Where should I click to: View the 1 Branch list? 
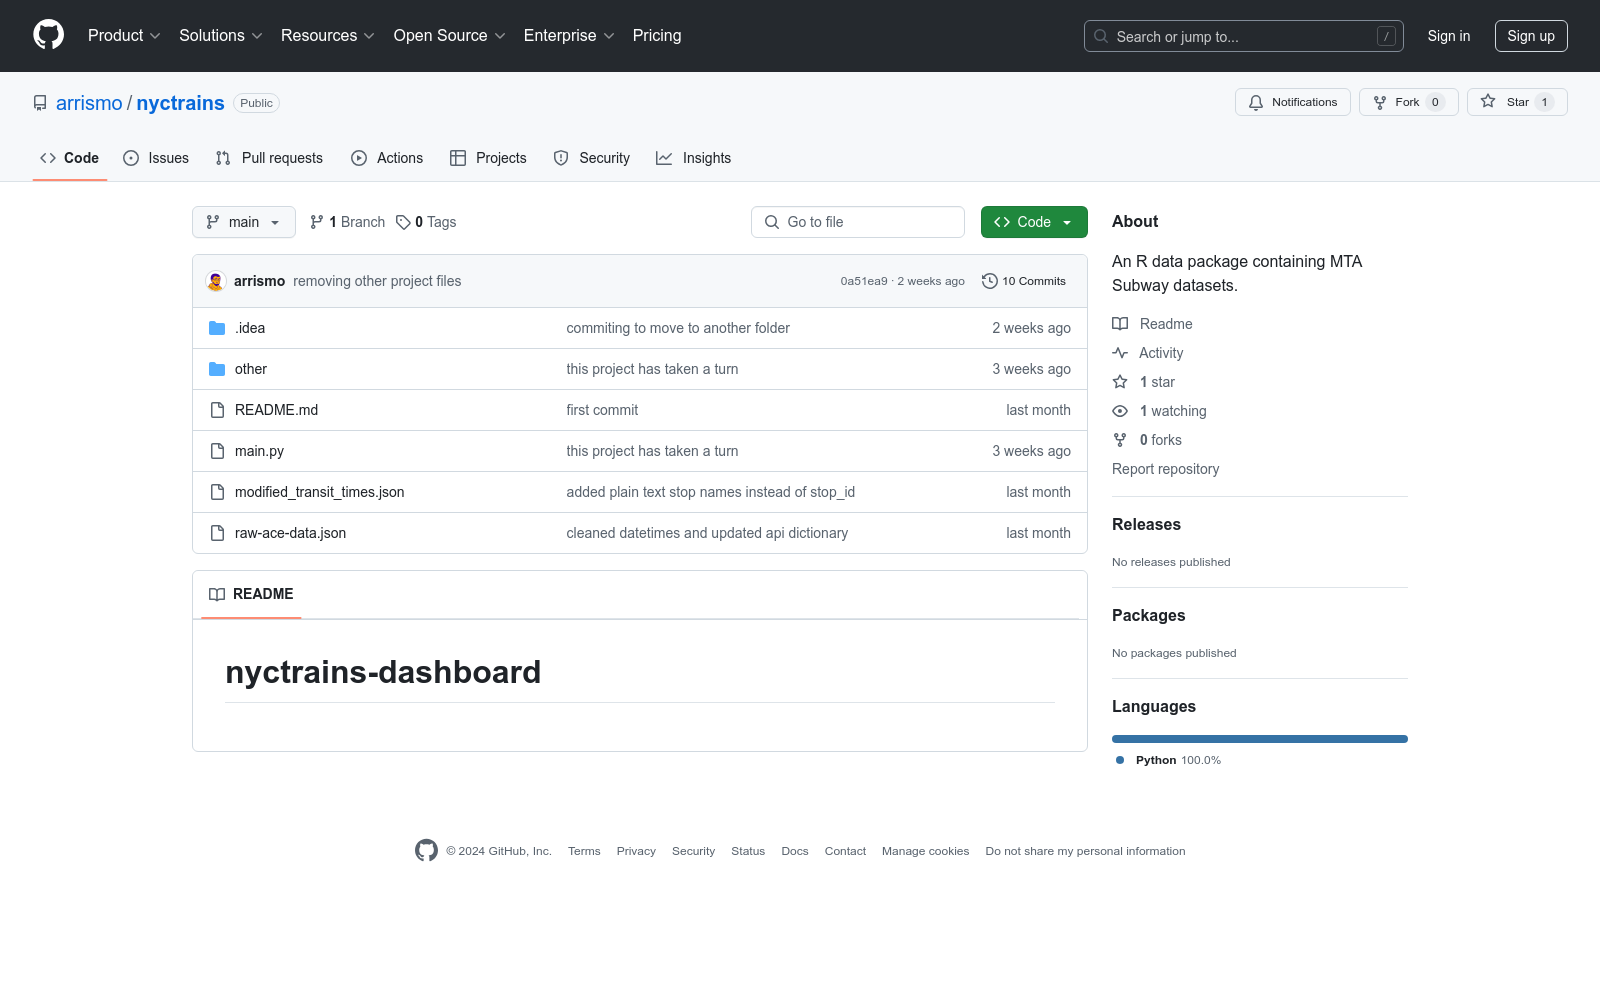(348, 222)
